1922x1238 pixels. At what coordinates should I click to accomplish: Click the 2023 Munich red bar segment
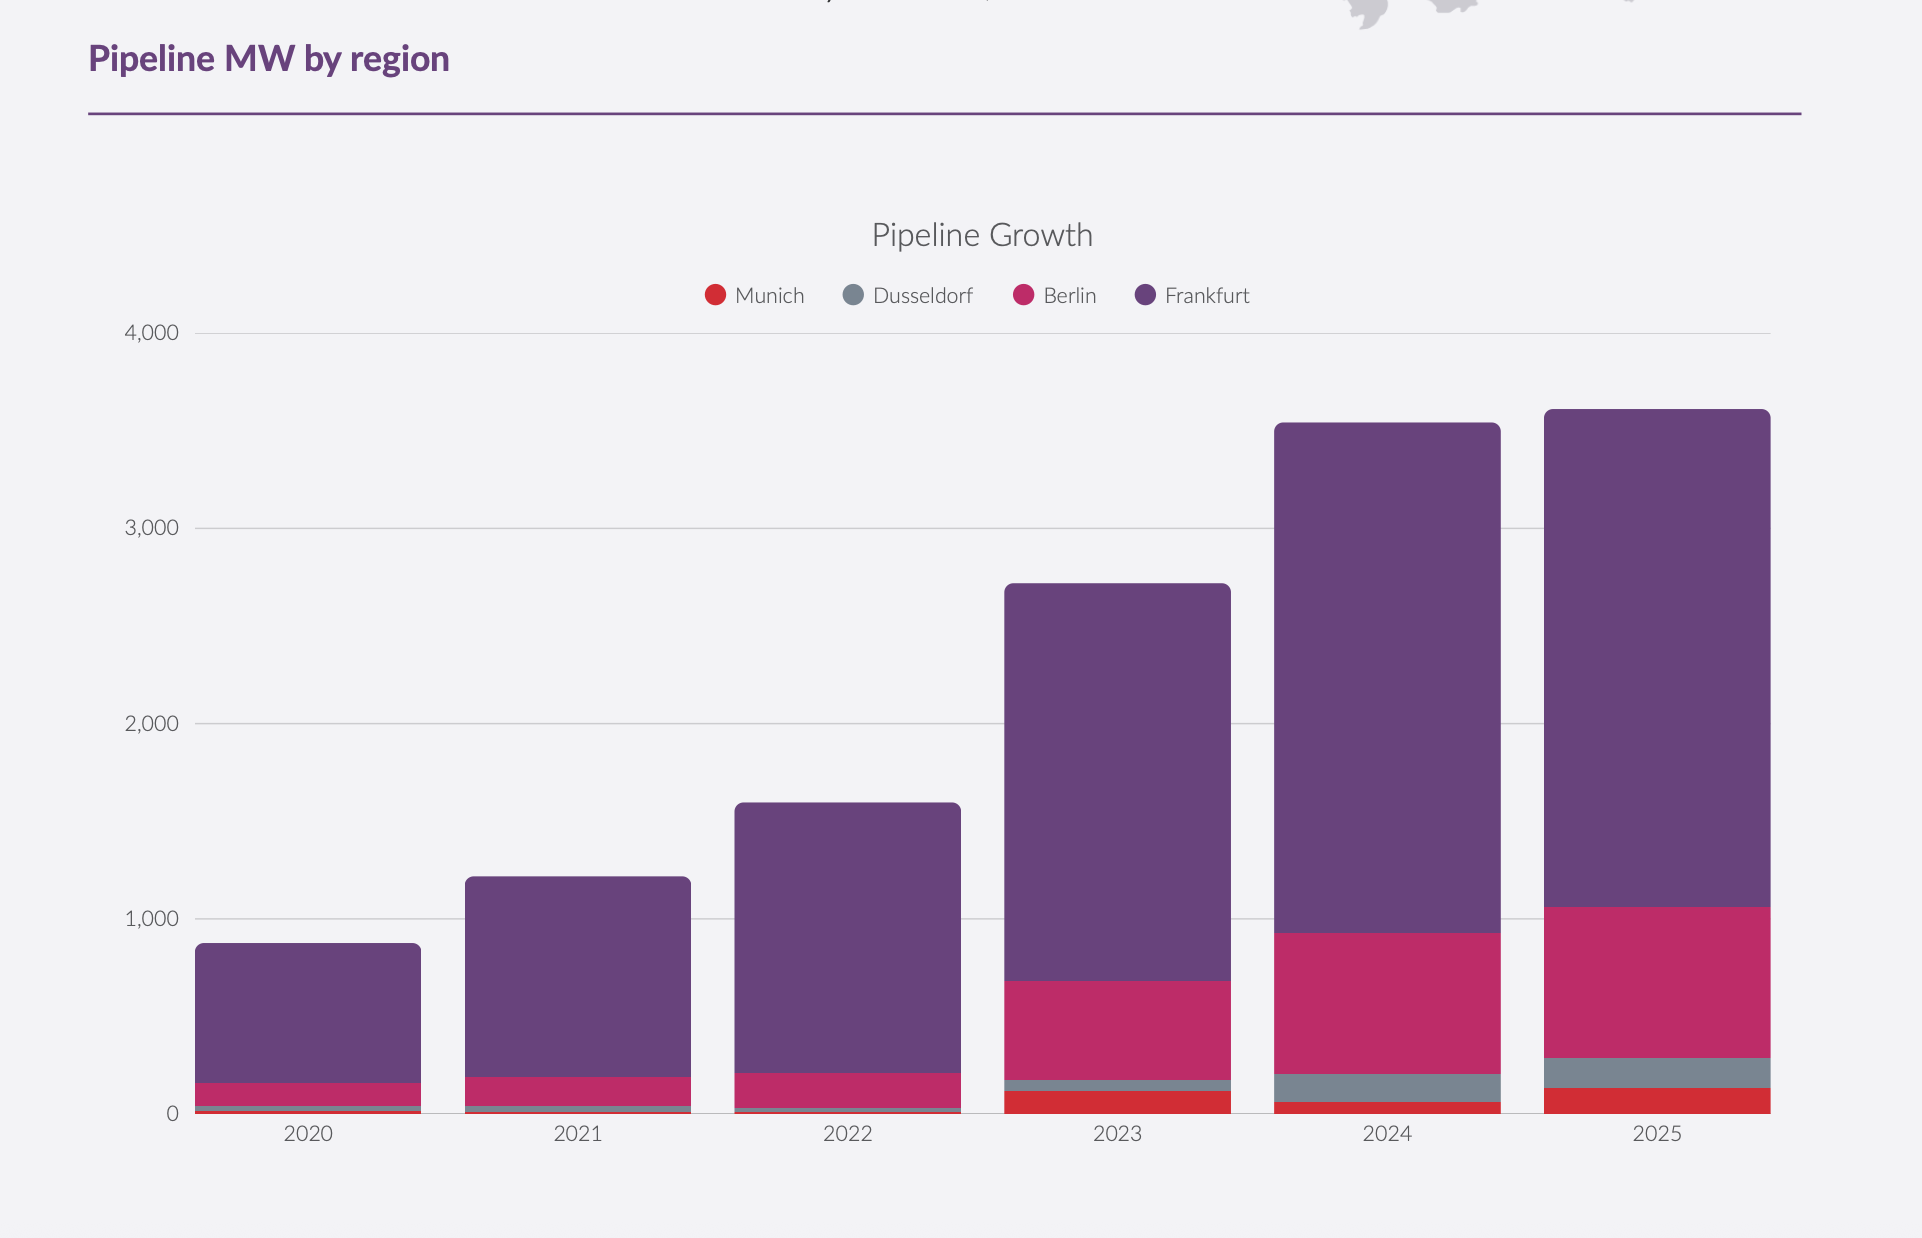1118,1102
